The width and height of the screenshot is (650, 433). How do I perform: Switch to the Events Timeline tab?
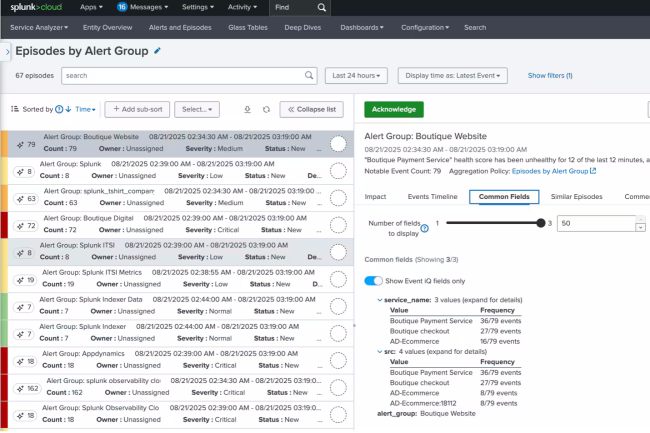(x=432, y=197)
